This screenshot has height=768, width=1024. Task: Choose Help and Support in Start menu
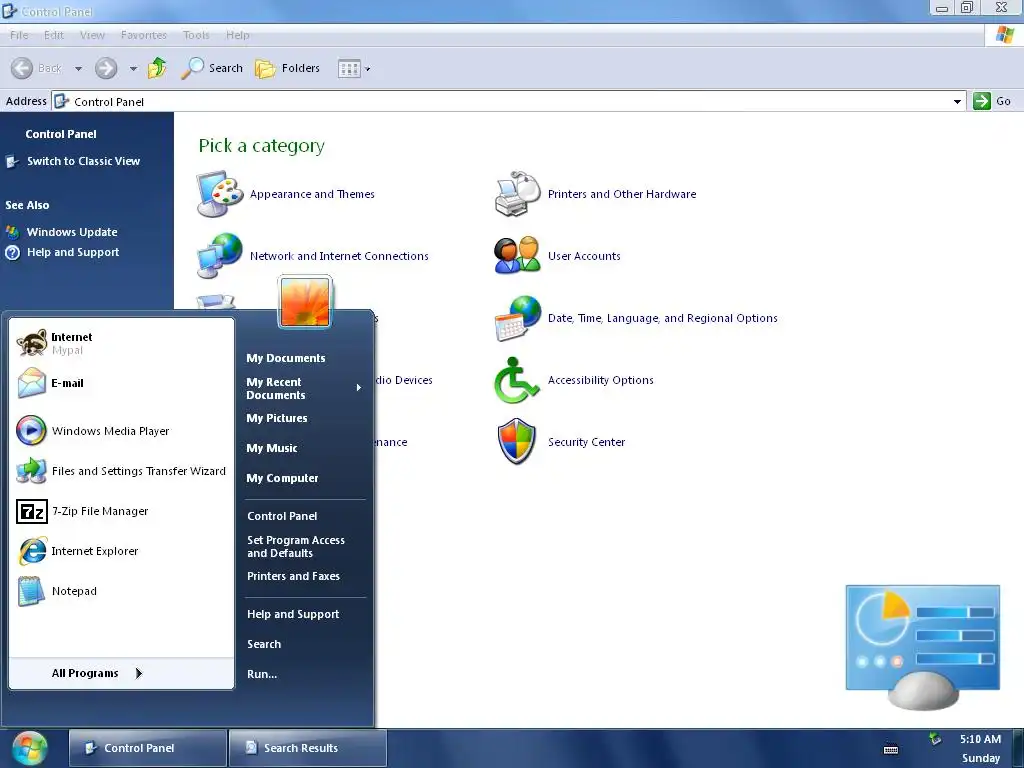click(x=293, y=614)
